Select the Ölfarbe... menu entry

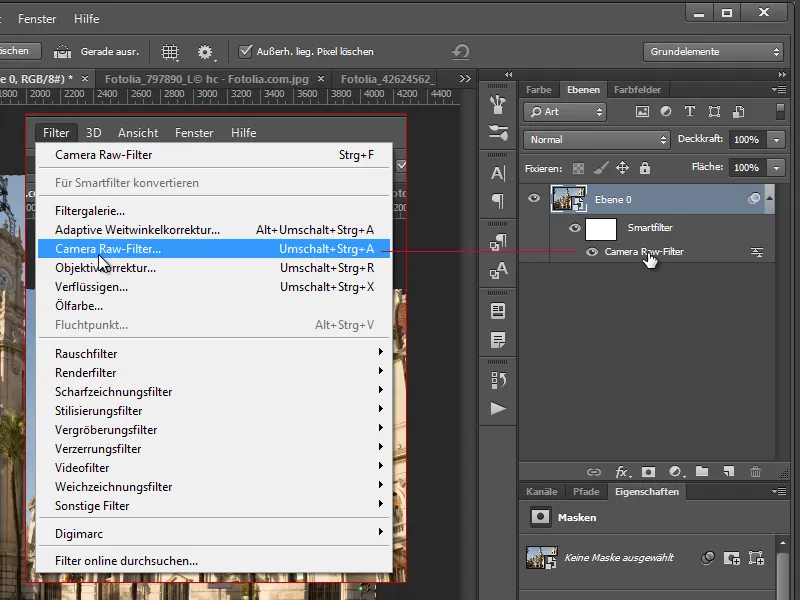[79, 306]
